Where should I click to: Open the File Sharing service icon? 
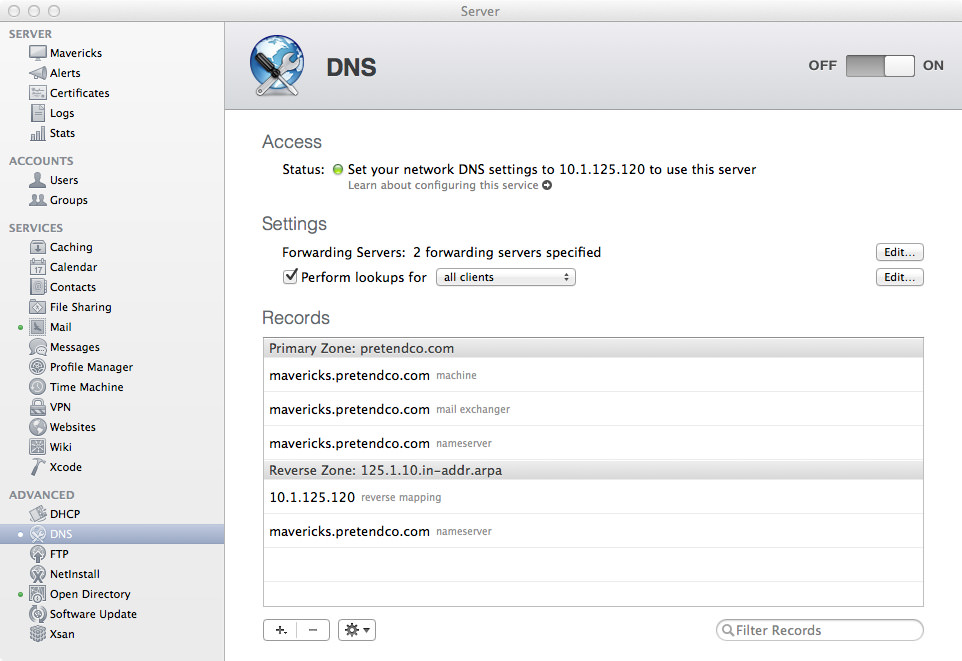click(37, 307)
